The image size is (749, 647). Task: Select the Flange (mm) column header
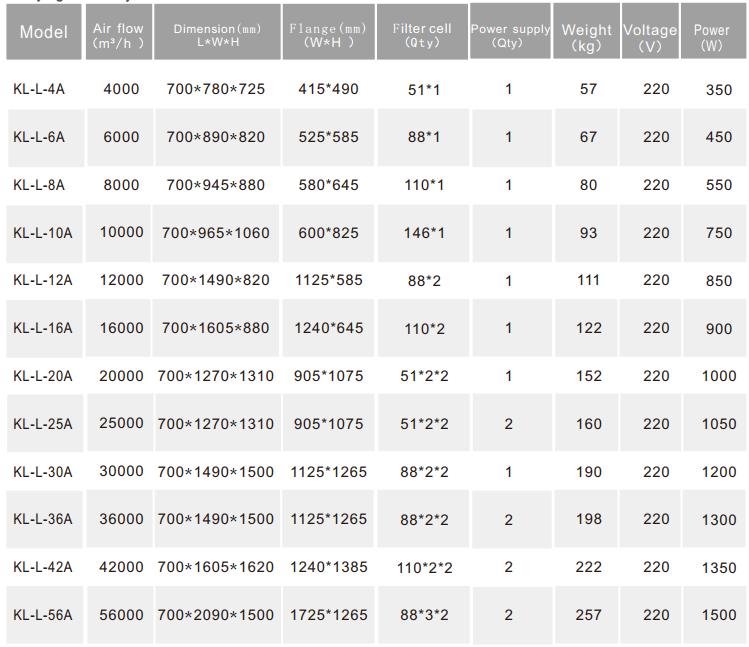[x=327, y=36]
